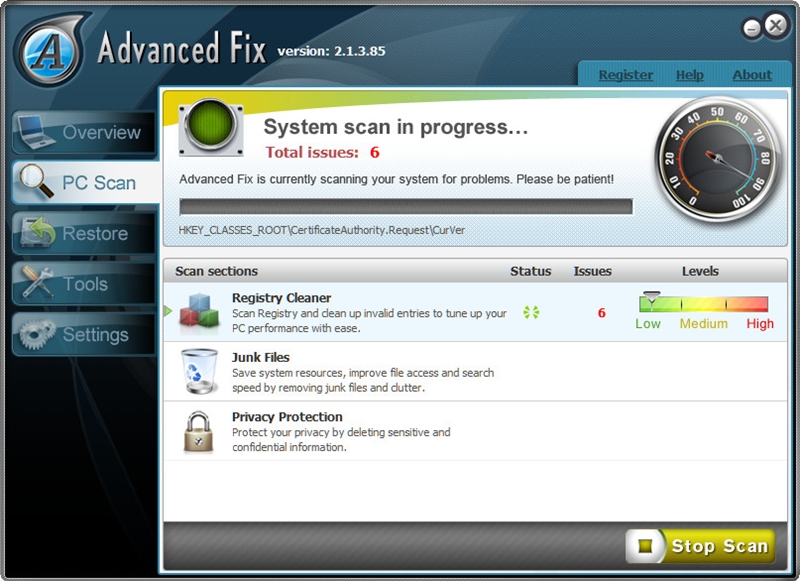Image resolution: width=800 pixels, height=581 pixels.
Task: Stop the running scan
Action: tap(701, 546)
